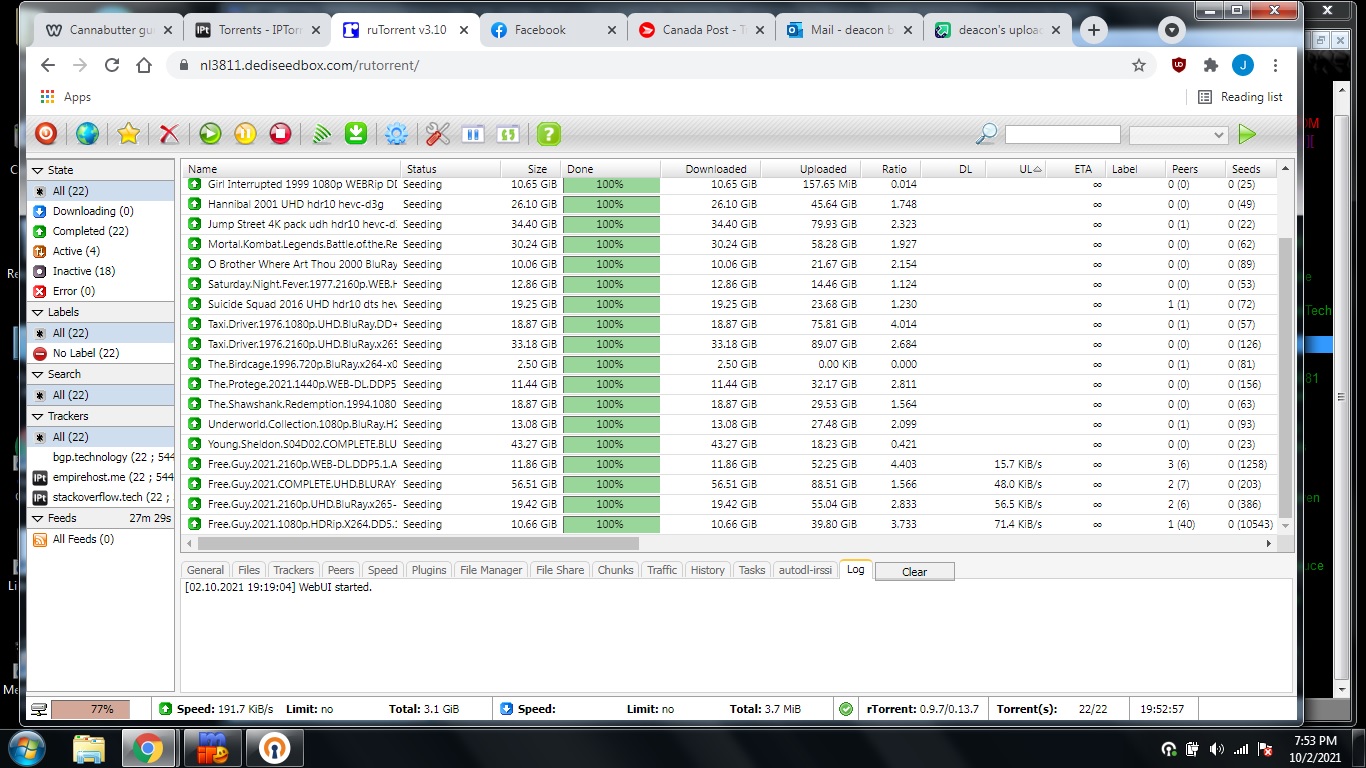Viewport: 1366px width, 768px height.
Task: Filter by bgp.technology tracker
Action: (x=101, y=457)
